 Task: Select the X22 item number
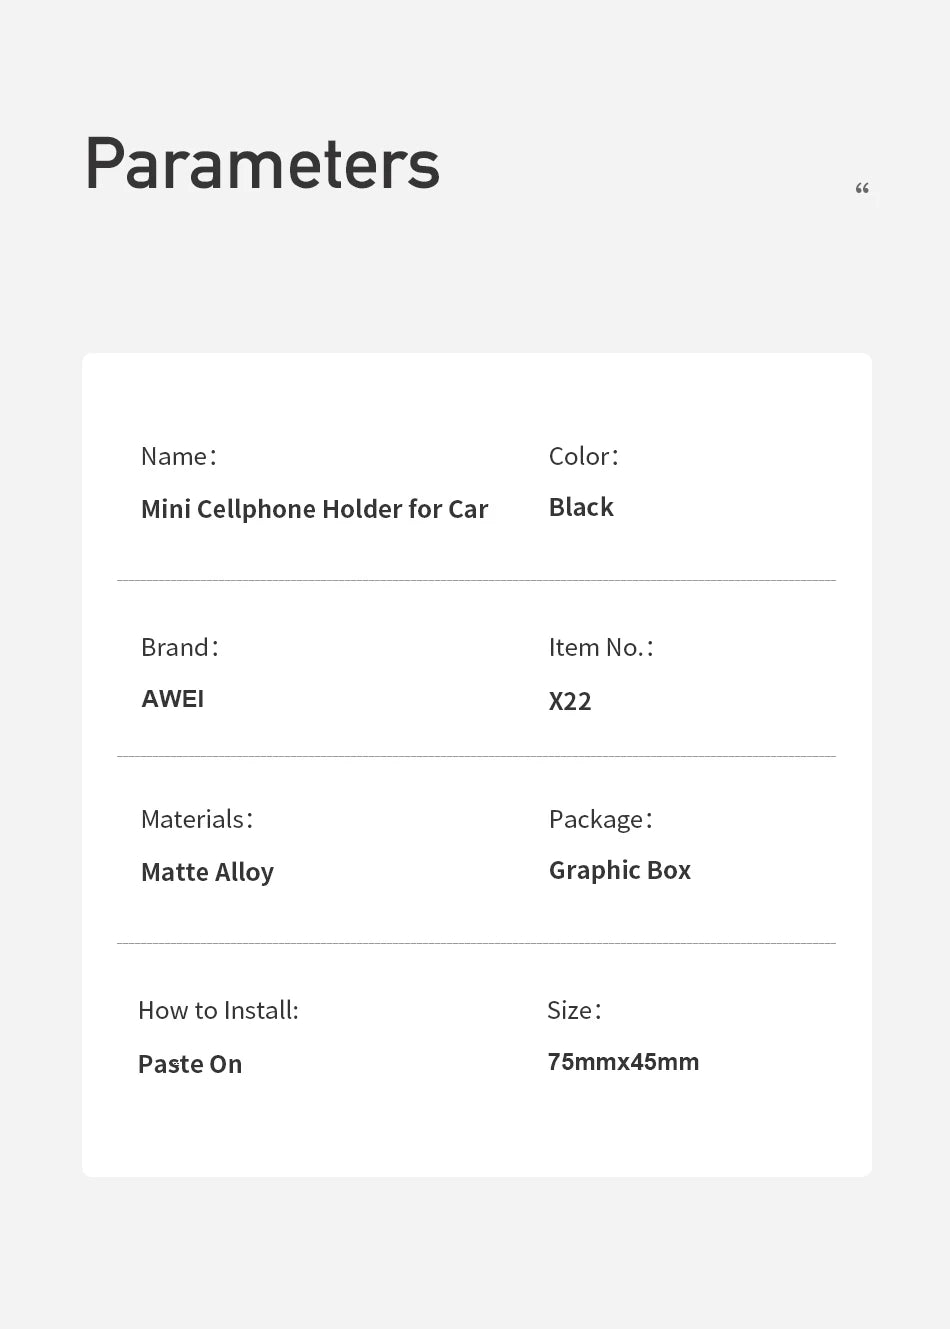(570, 701)
